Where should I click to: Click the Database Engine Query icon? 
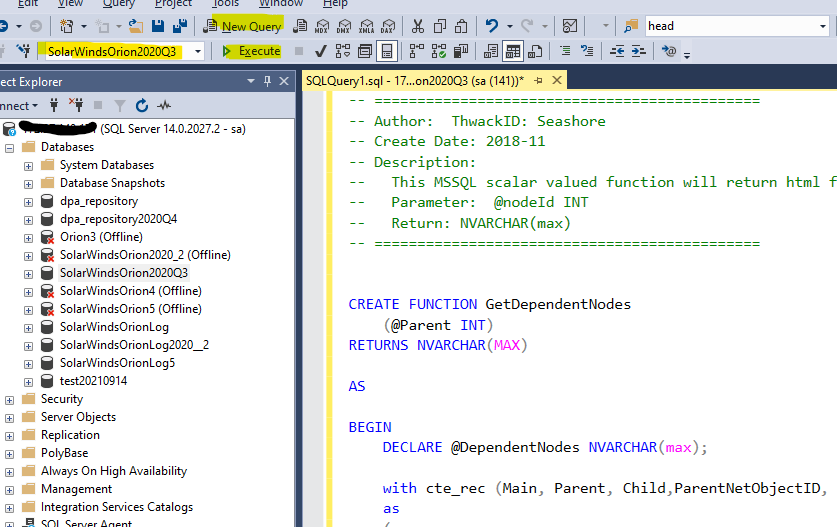[x=301, y=26]
